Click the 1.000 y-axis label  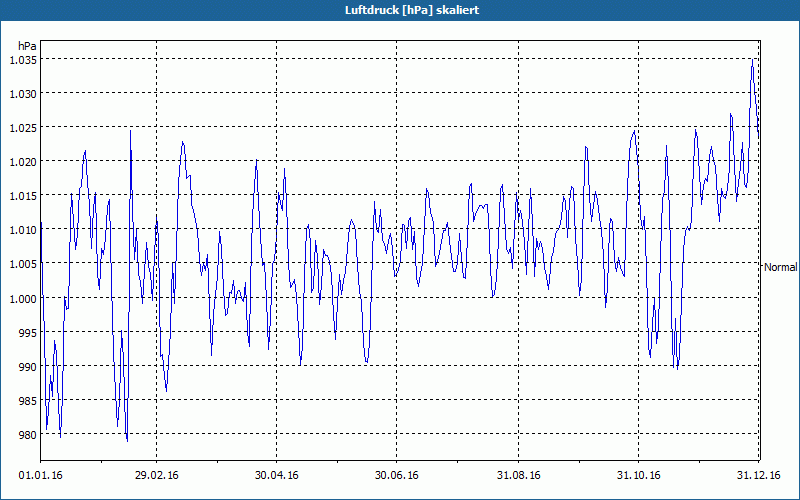coord(23,298)
